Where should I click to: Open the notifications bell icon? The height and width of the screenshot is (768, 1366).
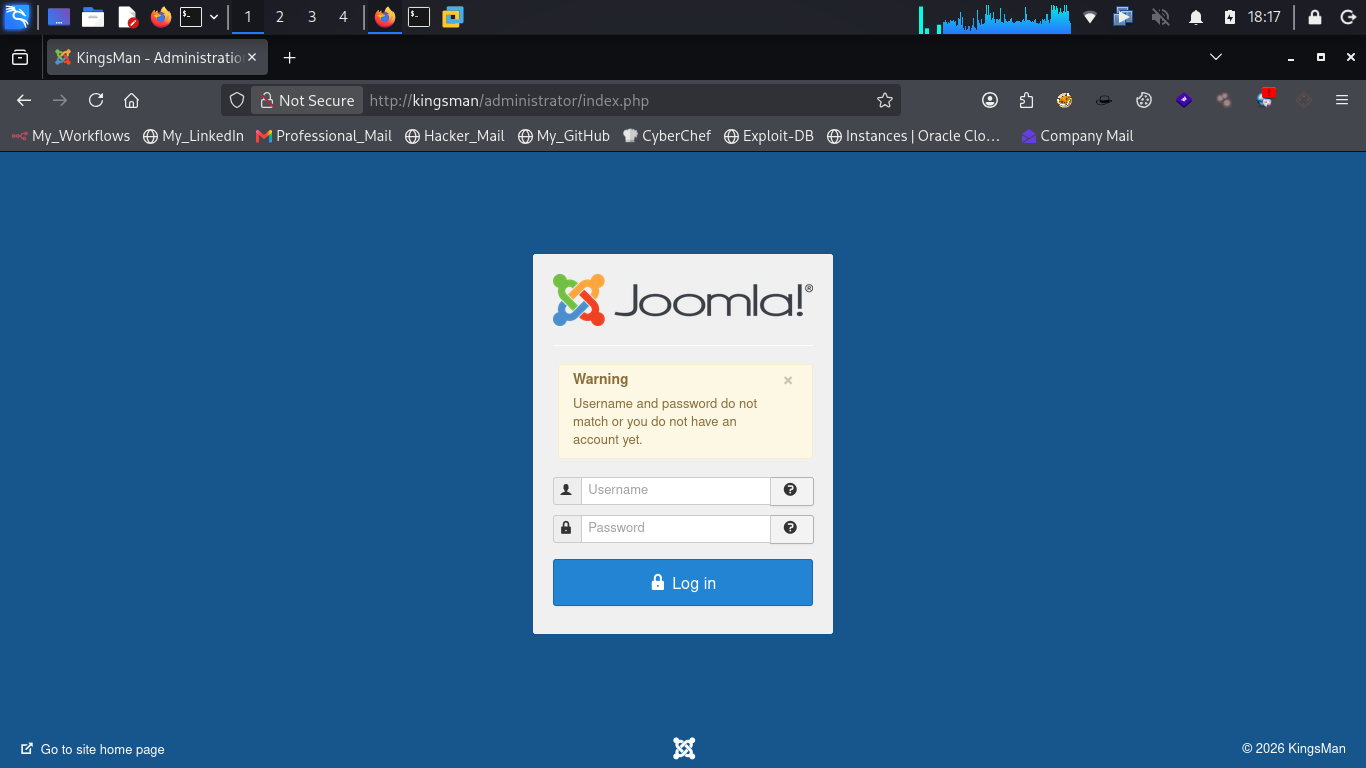tap(1195, 17)
